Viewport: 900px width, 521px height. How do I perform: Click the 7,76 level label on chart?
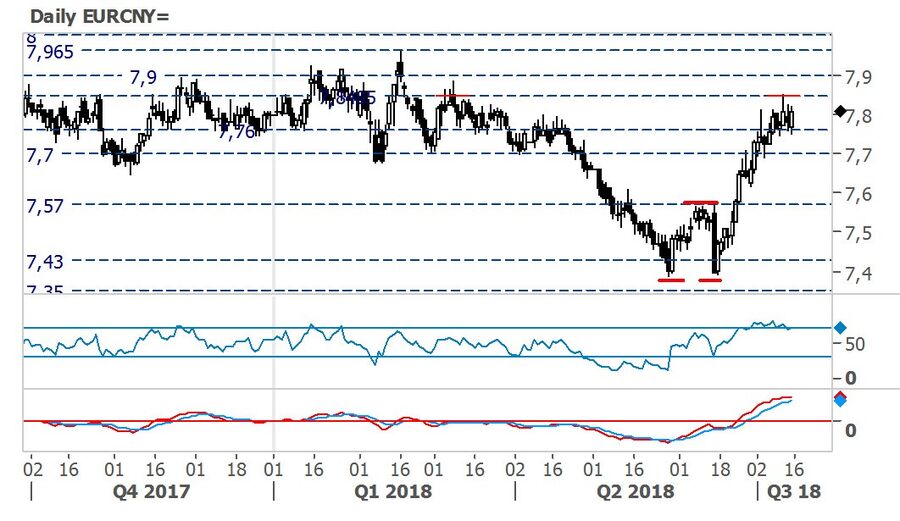tap(236, 132)
